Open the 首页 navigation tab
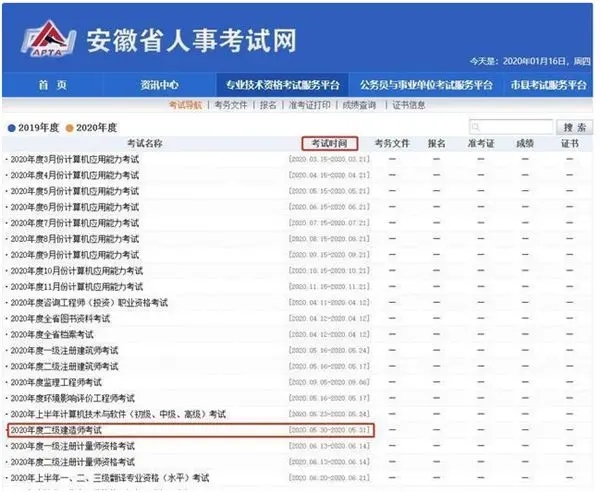600x492 pixels. coord(52,85)
